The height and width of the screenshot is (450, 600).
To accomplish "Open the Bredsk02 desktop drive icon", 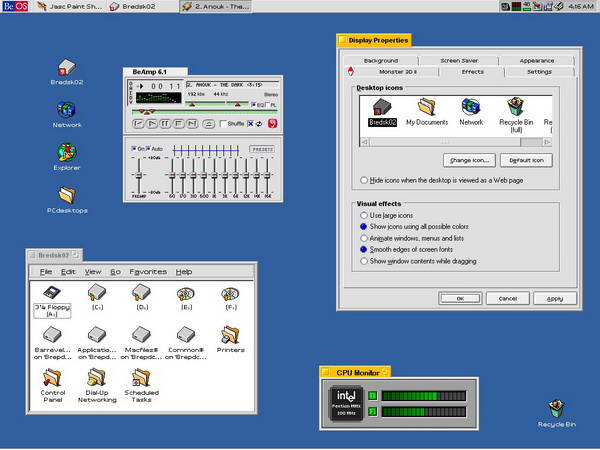I will pyautogui.click(x=67, y=67).
